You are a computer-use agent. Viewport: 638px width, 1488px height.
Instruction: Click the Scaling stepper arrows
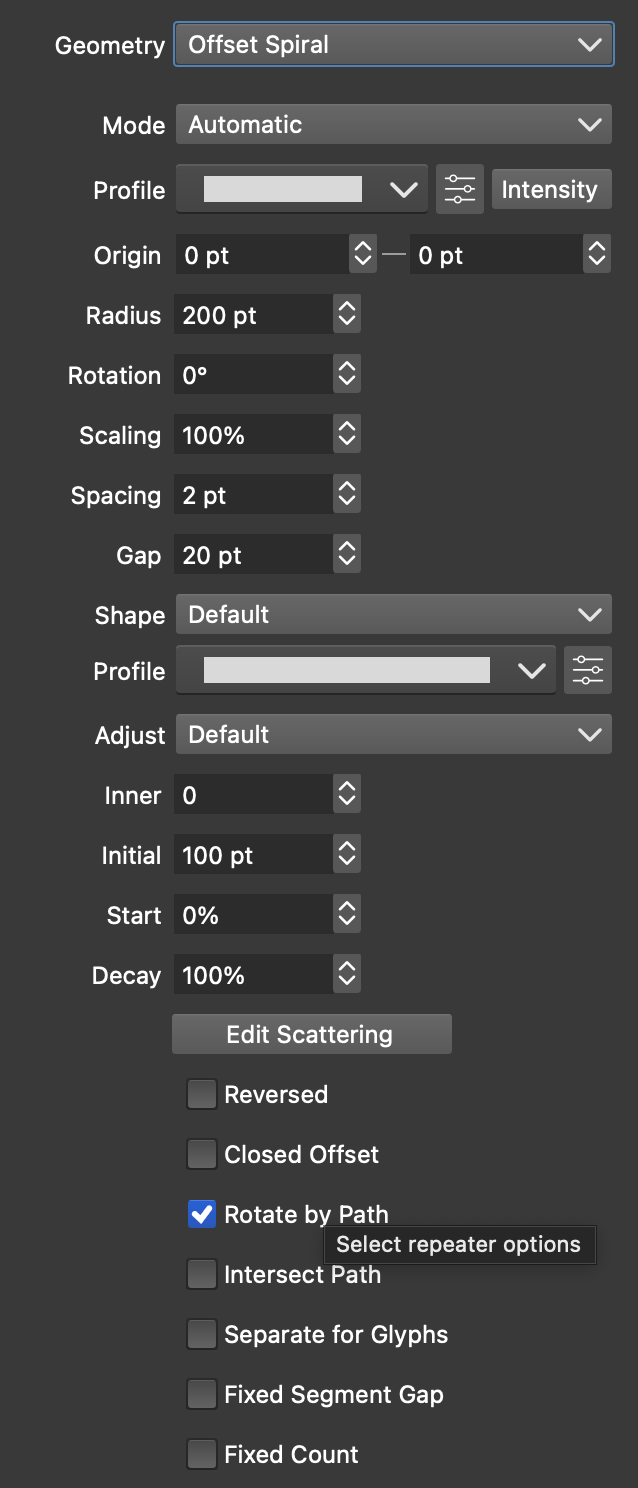click(x=347, y=435)
